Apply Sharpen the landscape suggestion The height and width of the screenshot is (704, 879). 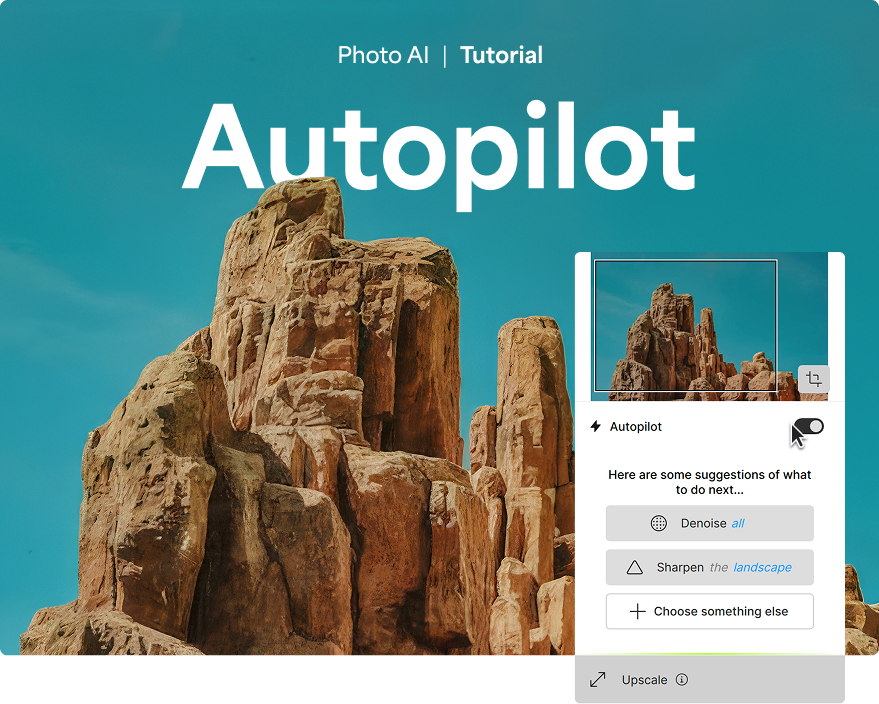pyautogui.click(x=710, y=567)
